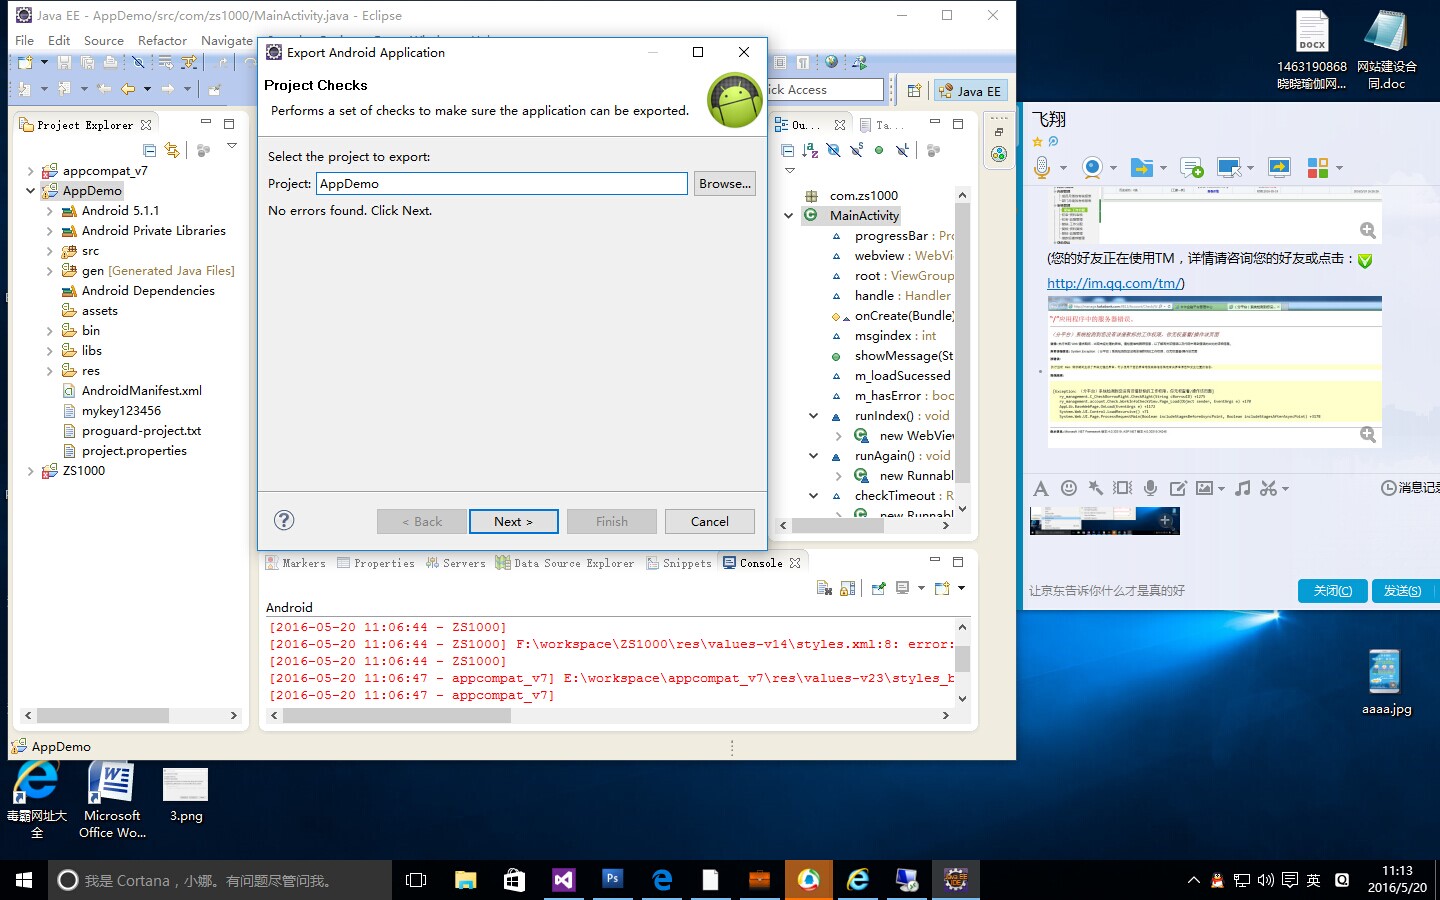The image size is (1440, 900).
Task: Click the Next > button
Action: (513, 521)
